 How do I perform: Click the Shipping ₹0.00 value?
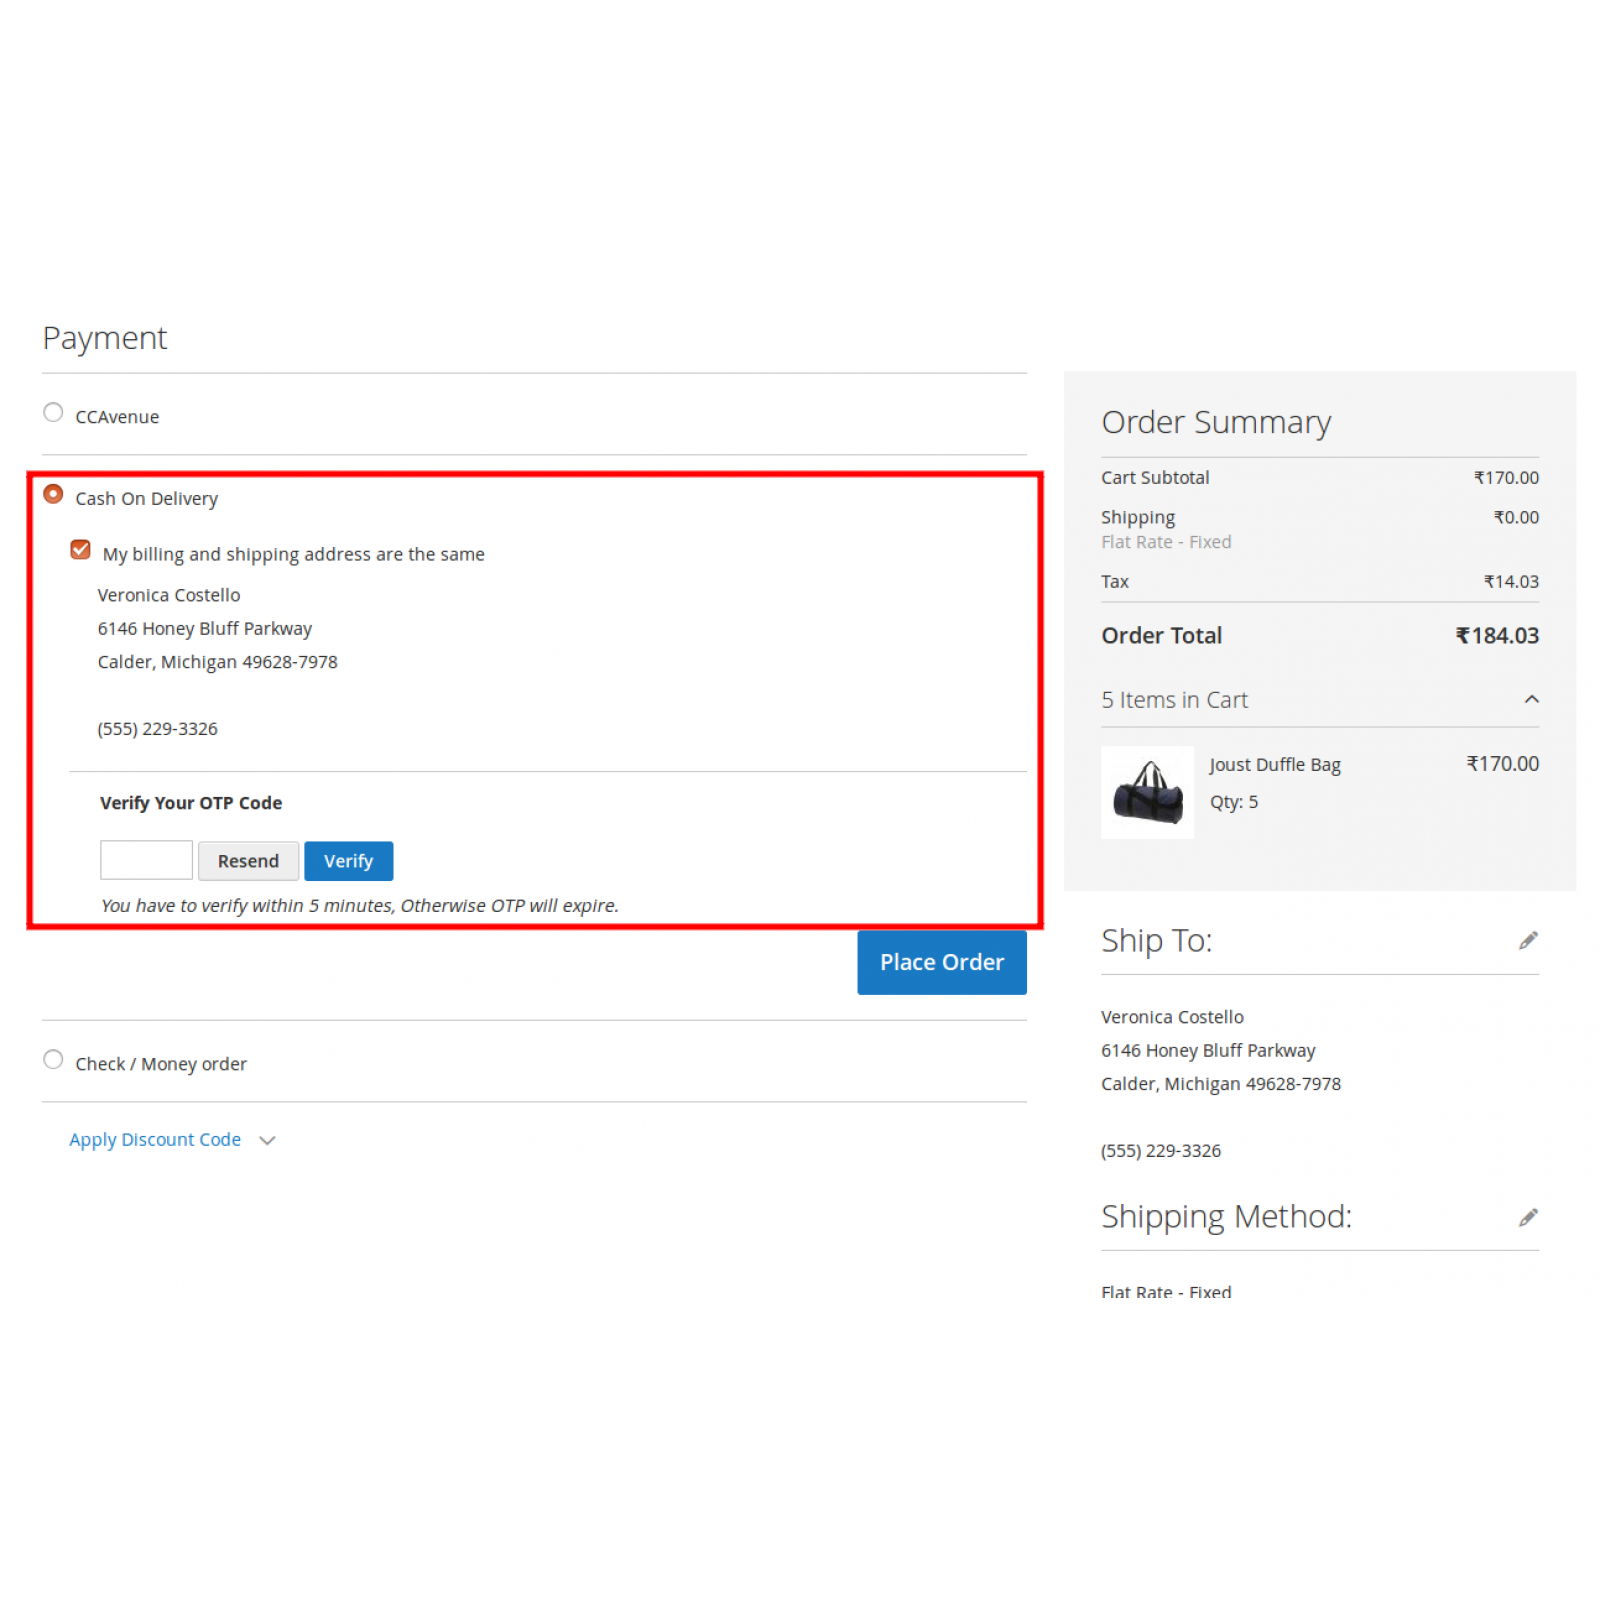click(1516, 518)
